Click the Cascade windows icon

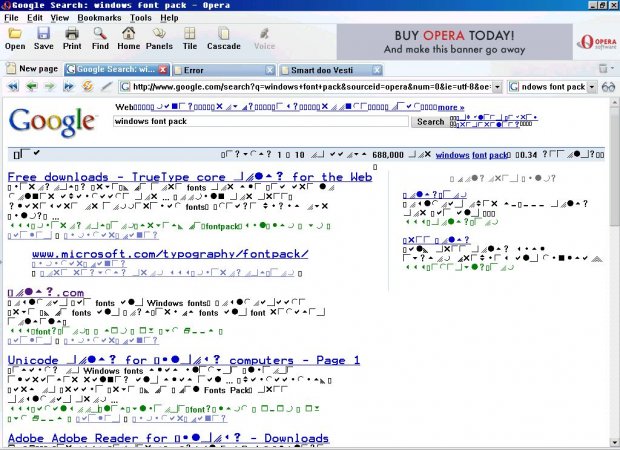click(x=224, y=39)
